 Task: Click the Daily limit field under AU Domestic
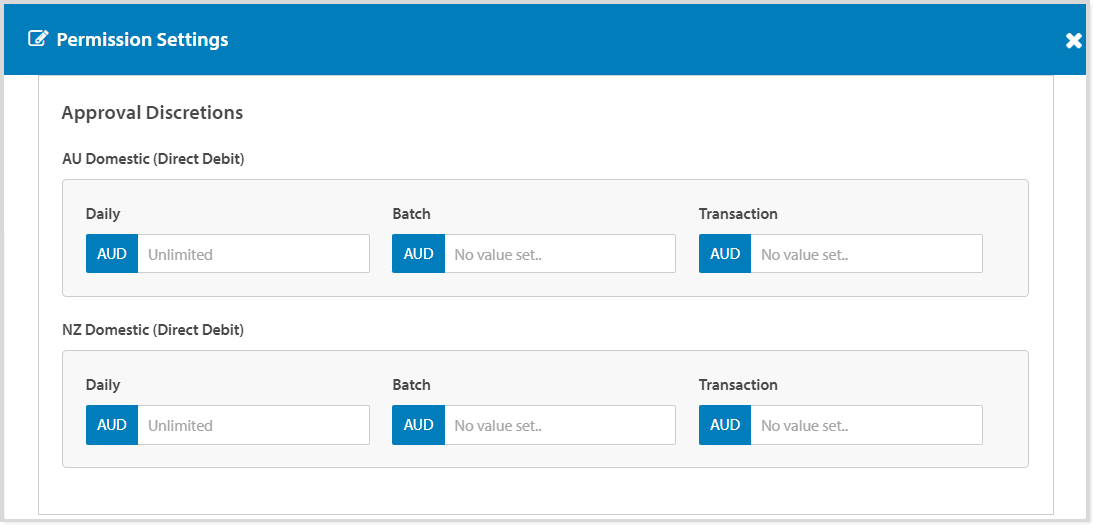click(x=253, y=254)
